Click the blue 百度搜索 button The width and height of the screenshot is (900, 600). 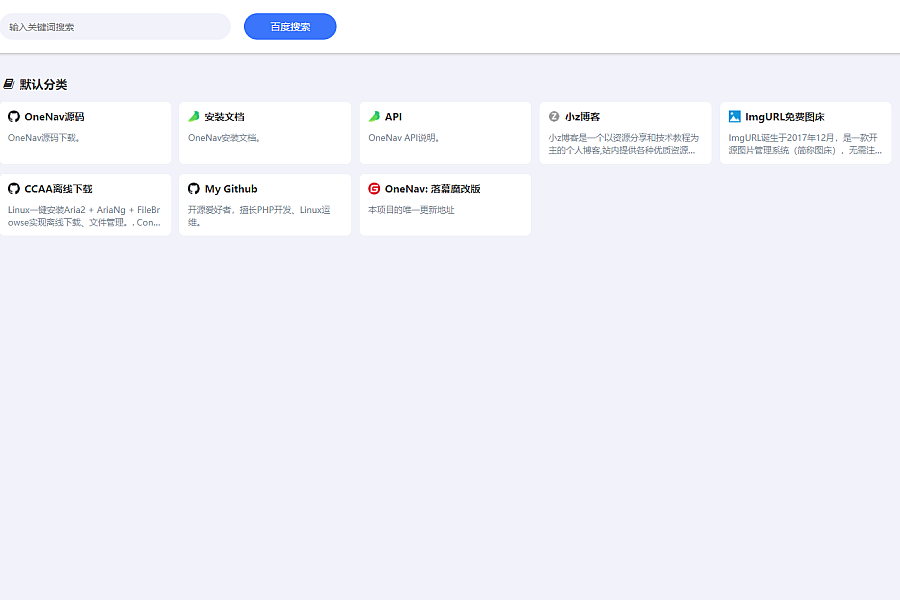pyautogui.click(x=290, y=26)
